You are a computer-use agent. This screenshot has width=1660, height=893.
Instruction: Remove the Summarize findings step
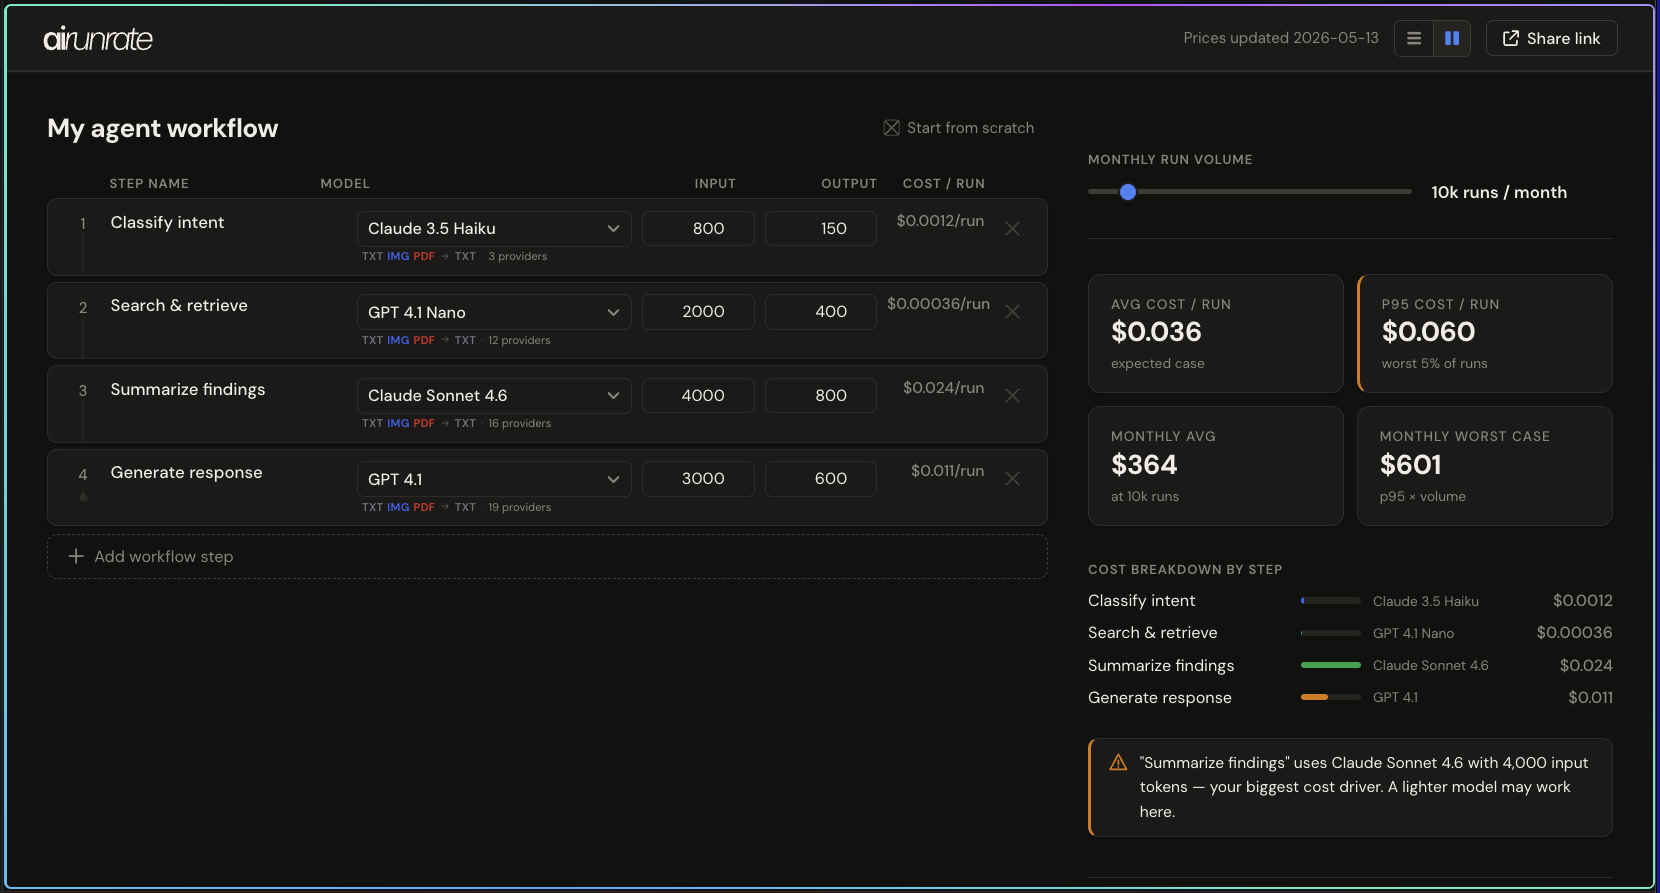pyautogui.click(x=1012, y=396)
